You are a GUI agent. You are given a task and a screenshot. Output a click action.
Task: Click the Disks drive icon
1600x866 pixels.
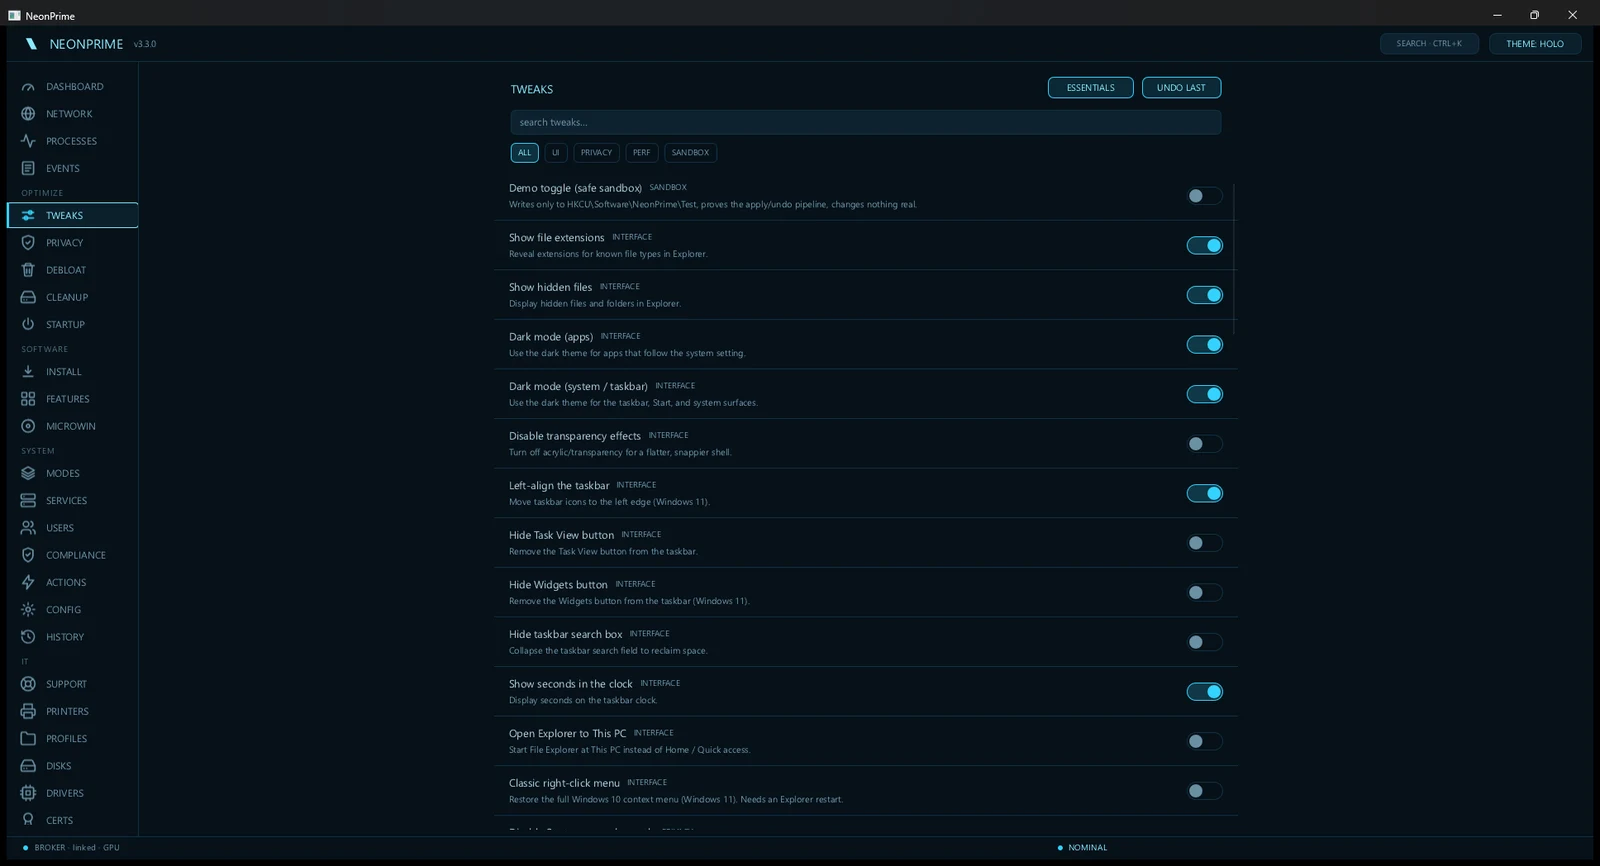tap(28, 766)
